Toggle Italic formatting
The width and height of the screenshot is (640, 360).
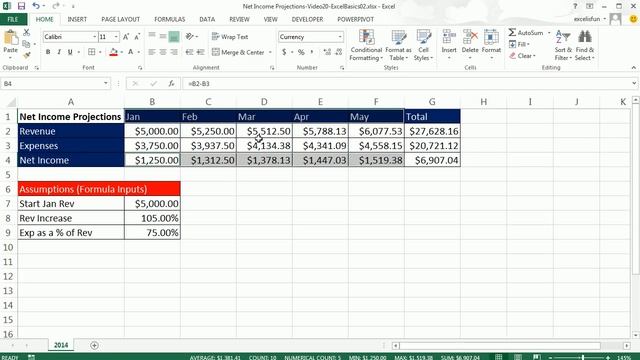(59, 52)
